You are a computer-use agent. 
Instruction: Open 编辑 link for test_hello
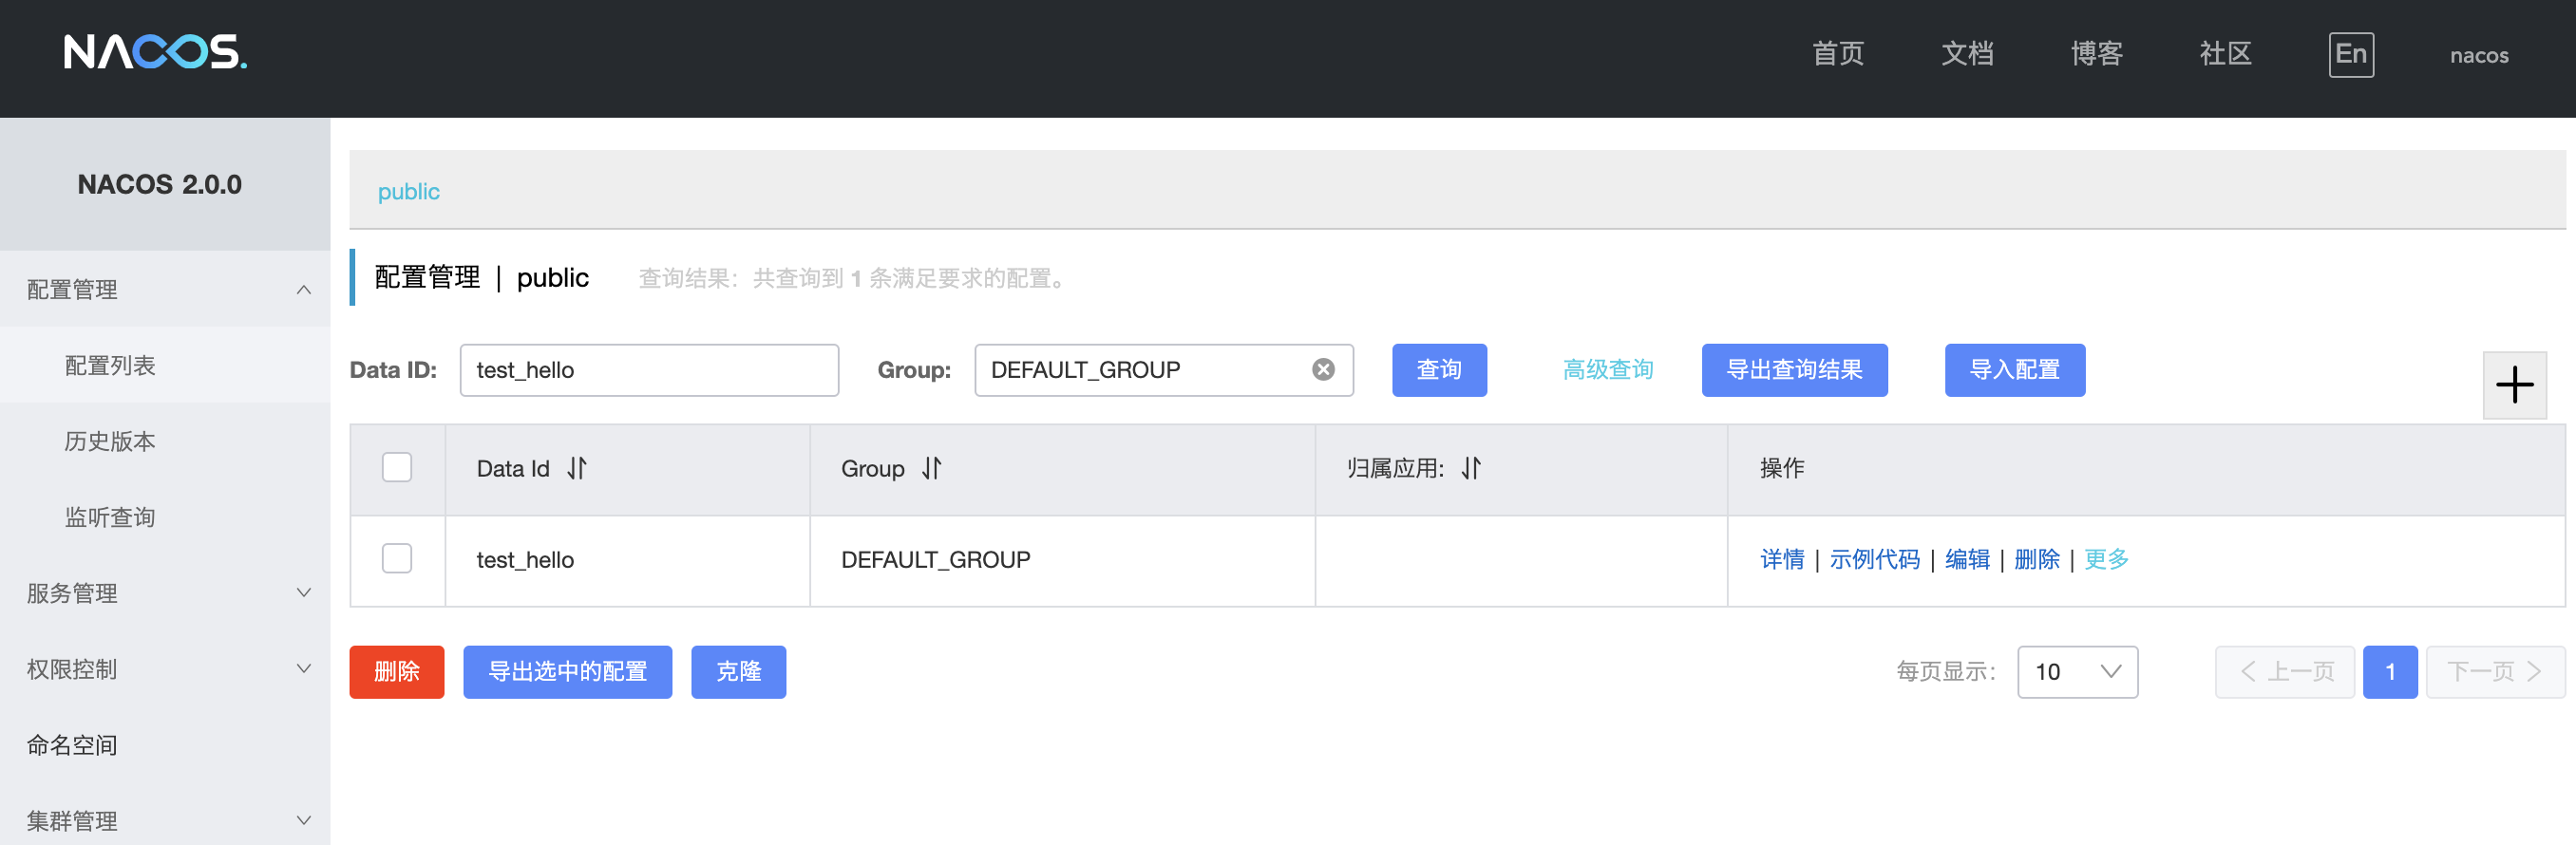click(x=1967, y=559)
